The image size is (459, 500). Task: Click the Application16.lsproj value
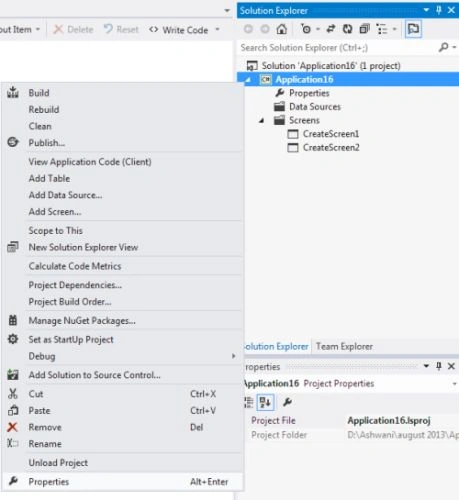pos(389,421)
